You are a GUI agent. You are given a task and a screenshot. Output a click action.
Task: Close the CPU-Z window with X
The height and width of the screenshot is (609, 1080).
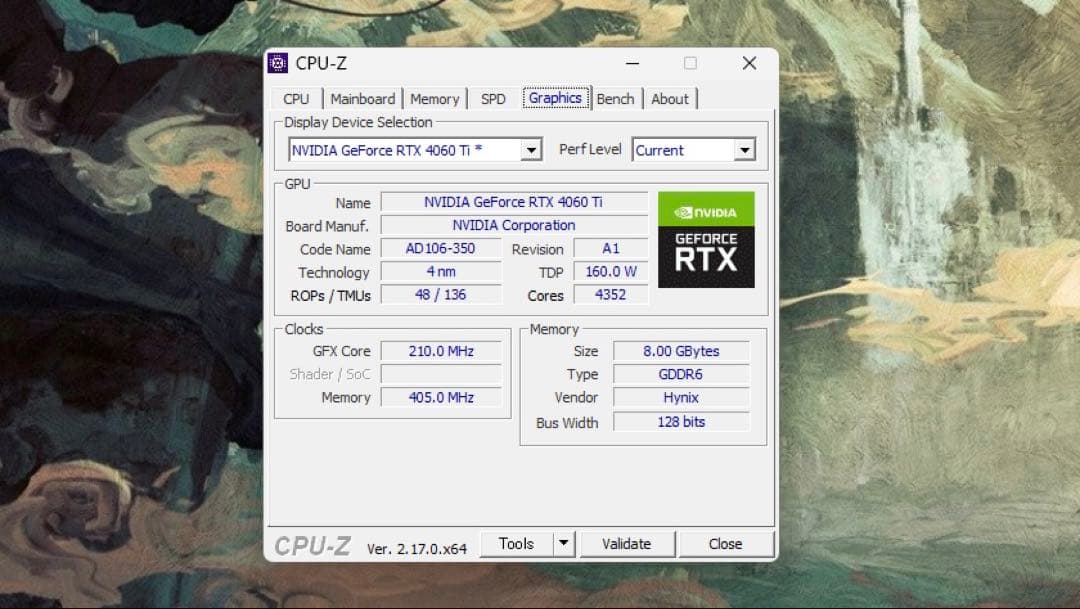[749, 63]
